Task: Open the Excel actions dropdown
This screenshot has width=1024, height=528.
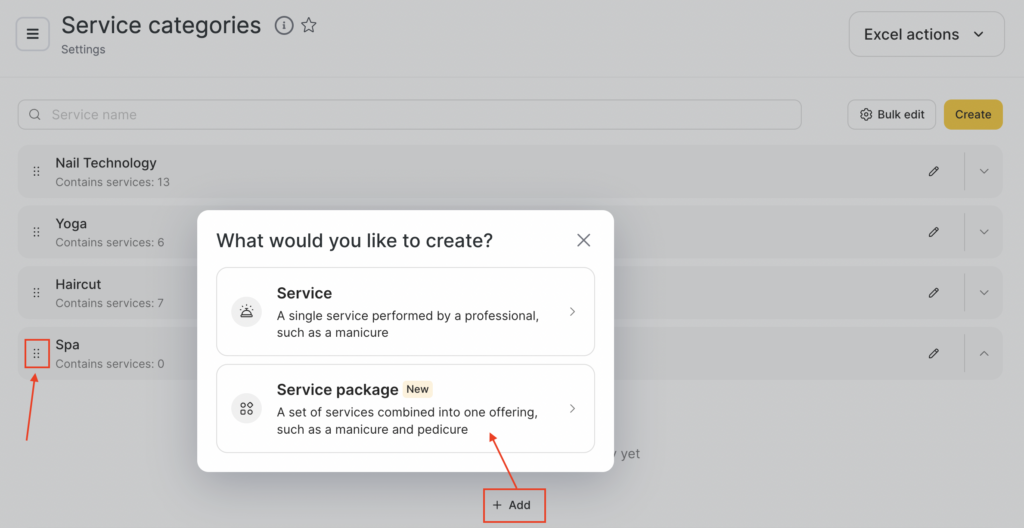Action: click(x=926, y=35)
